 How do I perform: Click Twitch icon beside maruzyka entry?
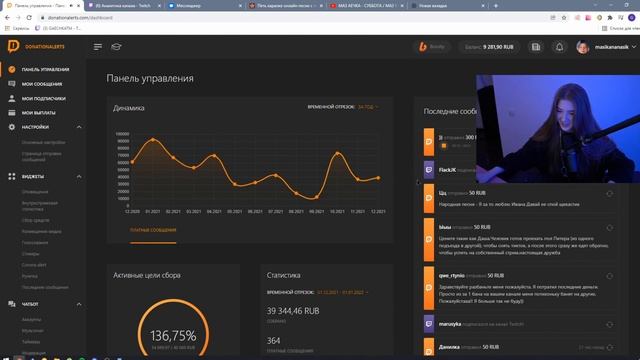[x=429, y=324]
